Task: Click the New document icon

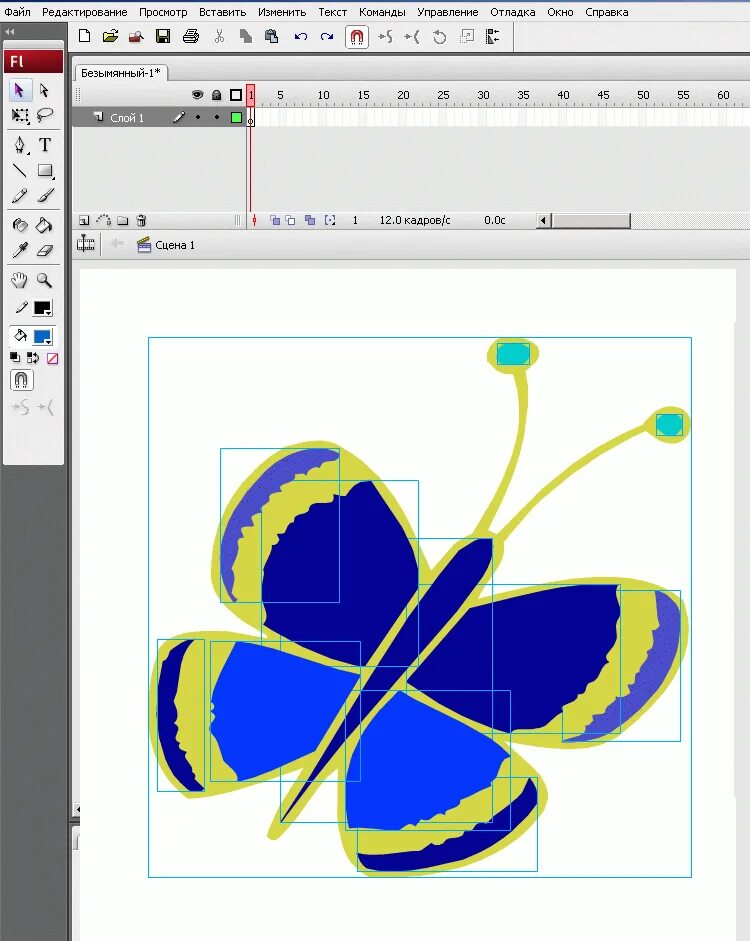Action: 85,37
